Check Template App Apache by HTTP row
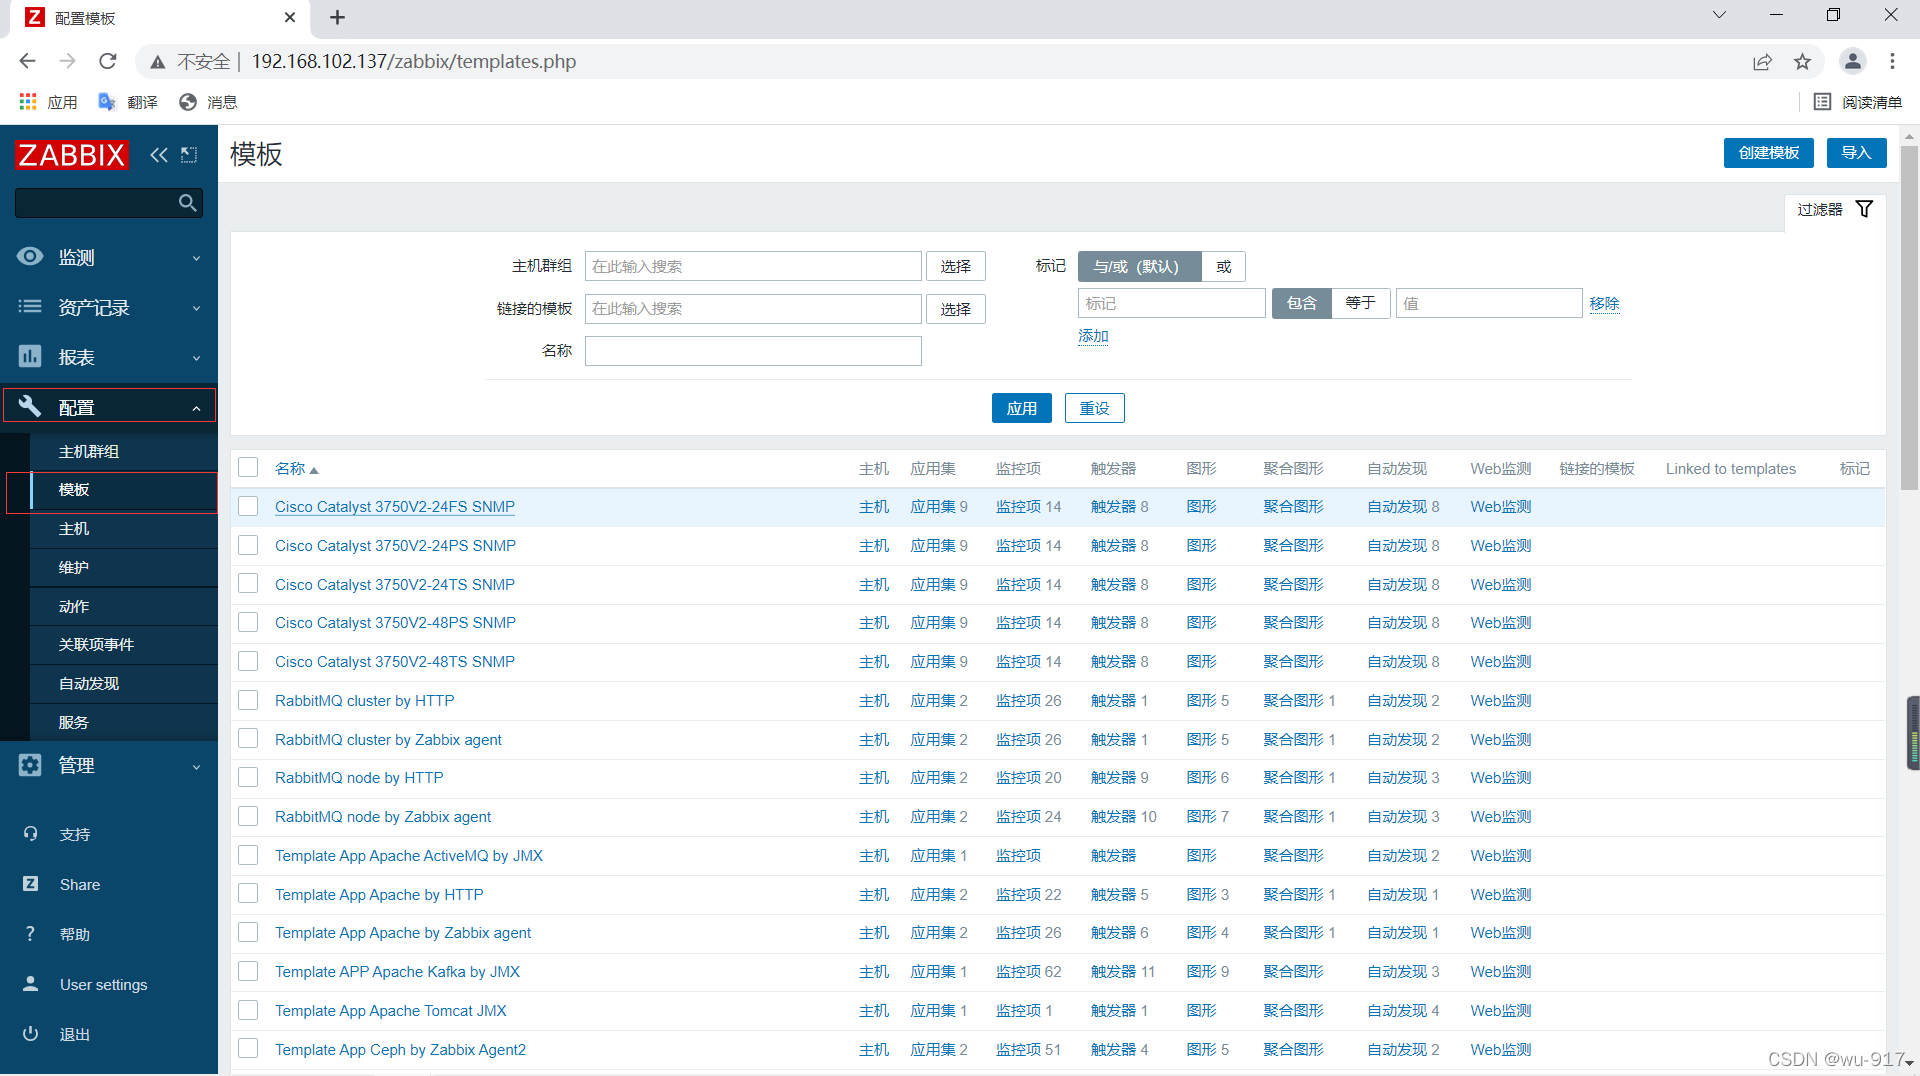 point(248,895)
